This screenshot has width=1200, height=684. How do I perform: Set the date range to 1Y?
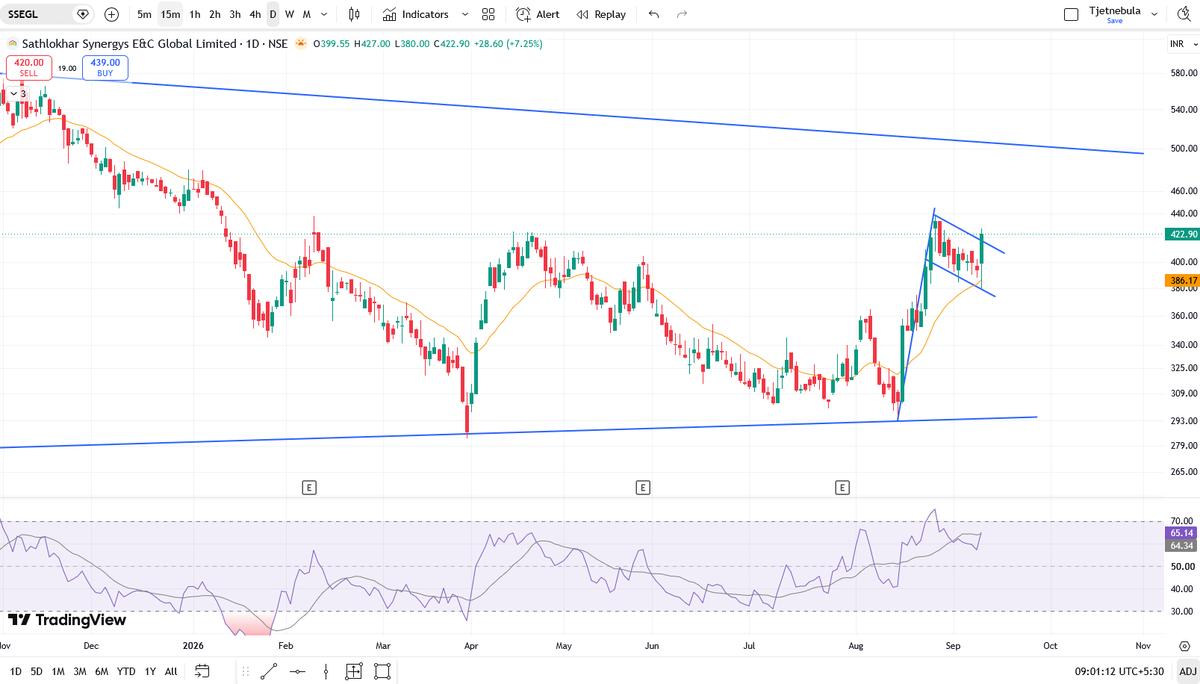(150, 671)
